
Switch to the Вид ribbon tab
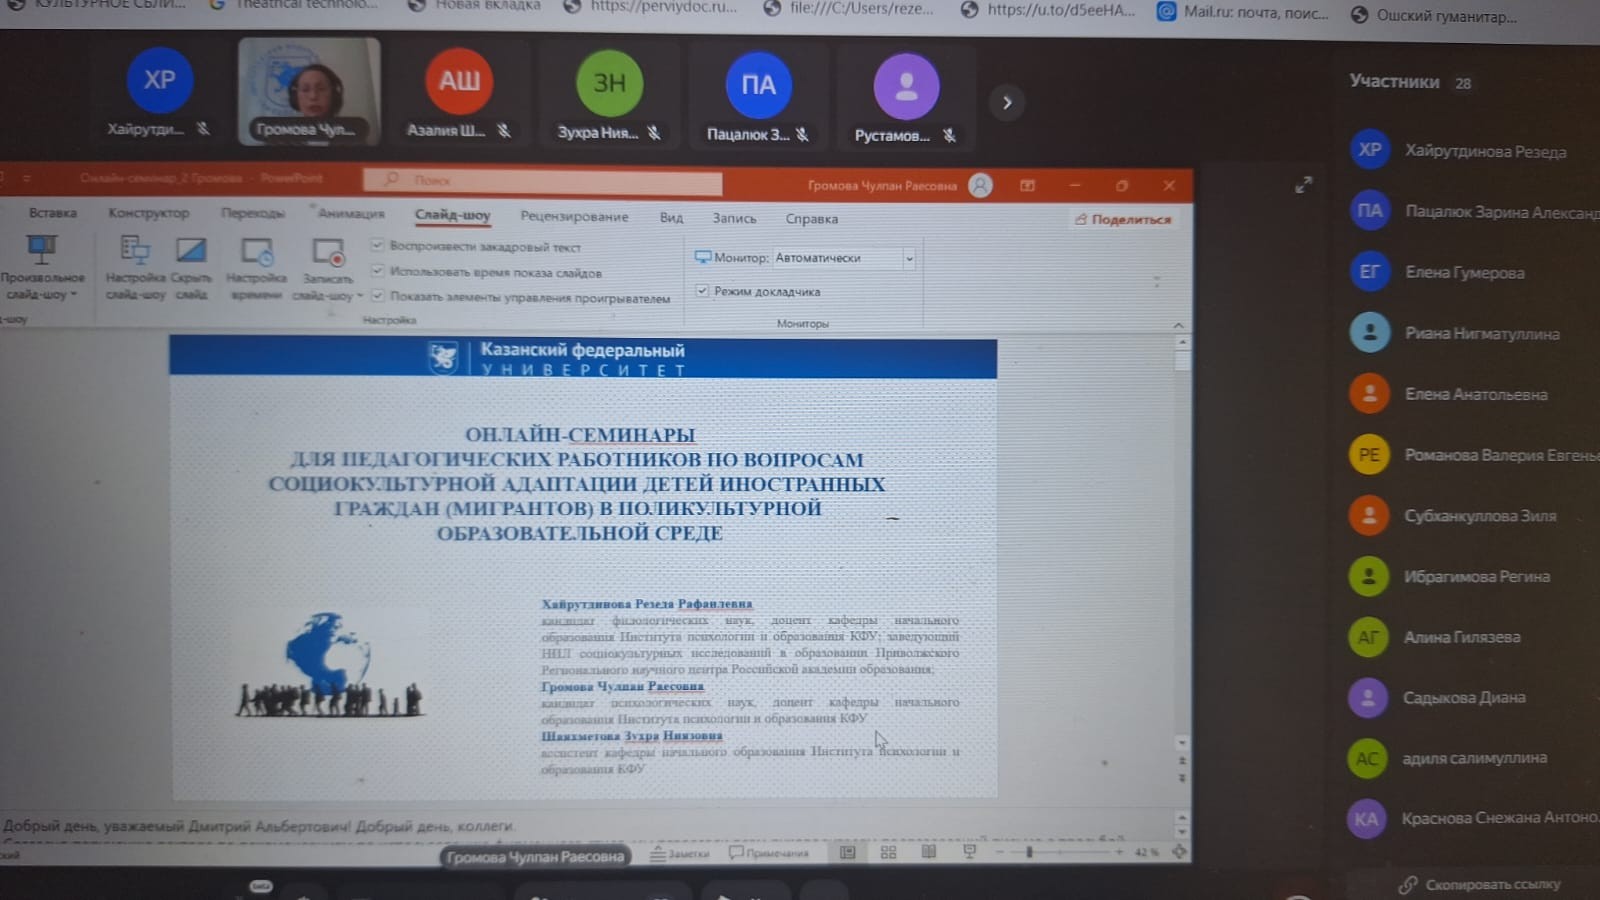click(x=671, y=217)
